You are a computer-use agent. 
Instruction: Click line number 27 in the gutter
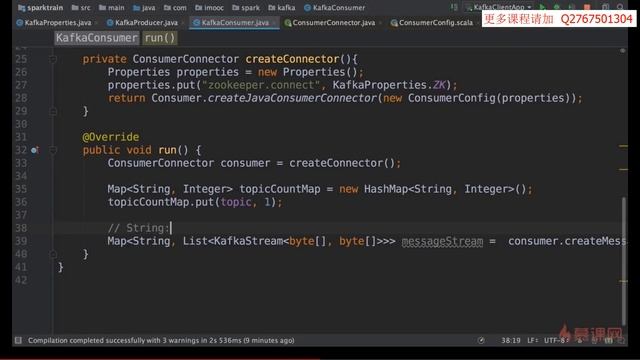[21, 85]
